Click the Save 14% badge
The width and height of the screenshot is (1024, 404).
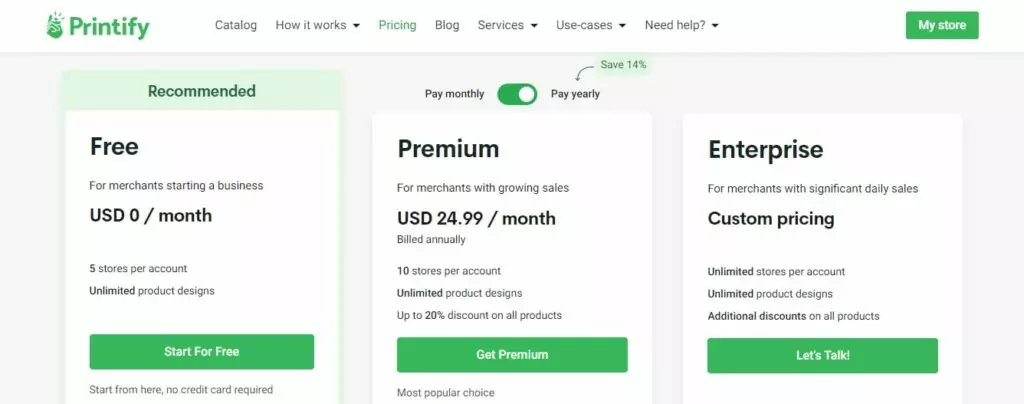(623, 65)
